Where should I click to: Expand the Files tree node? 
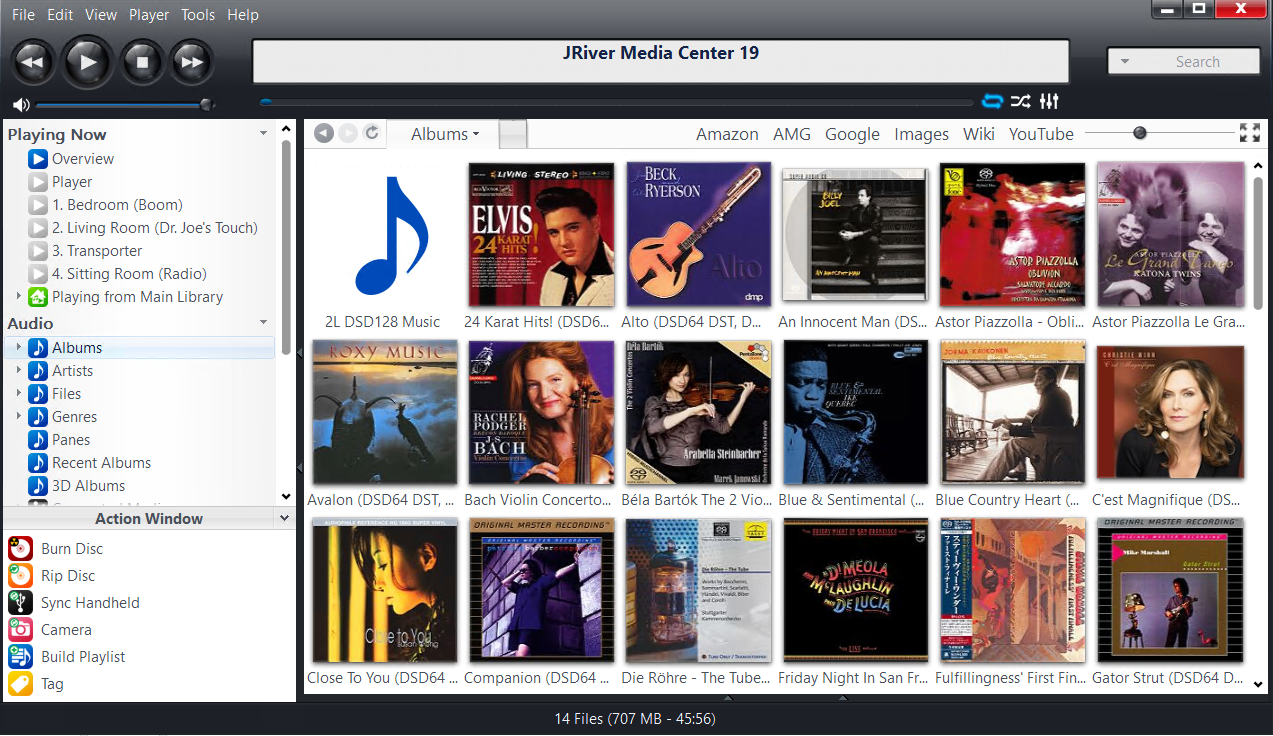click(18, 393)
